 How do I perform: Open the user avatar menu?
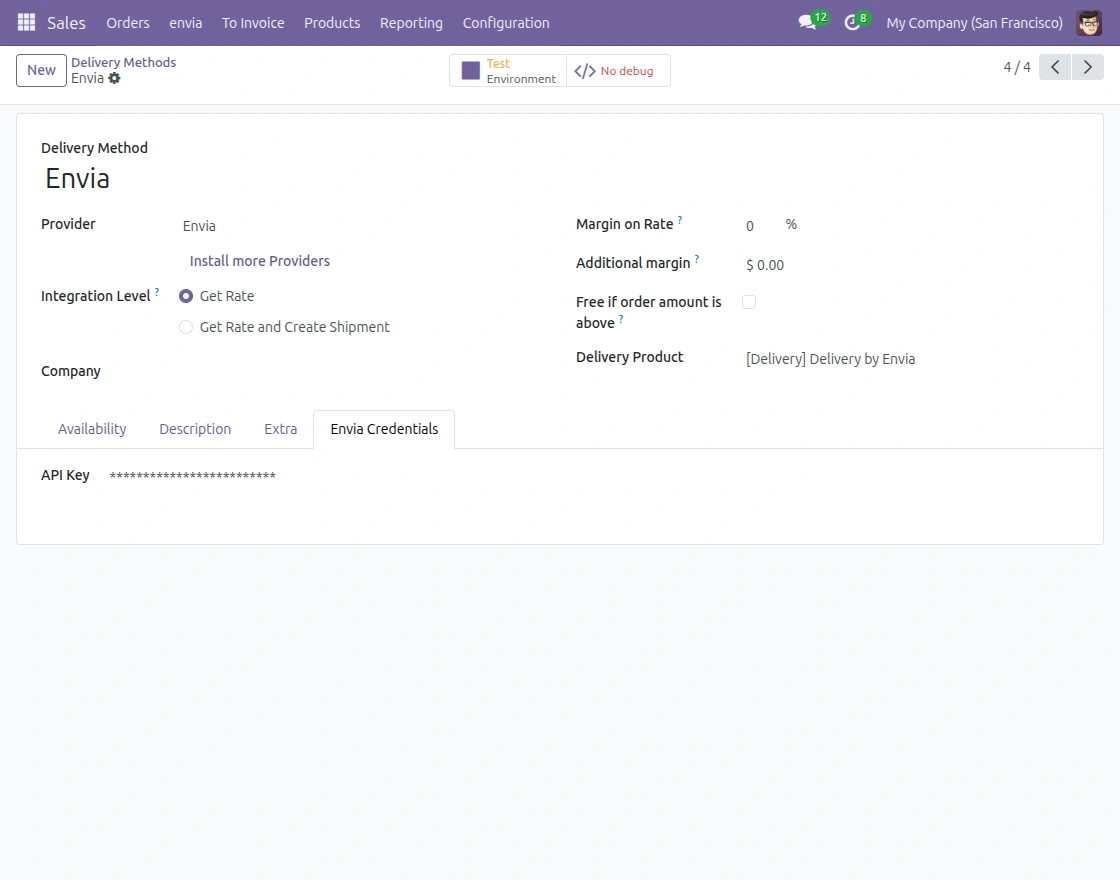click(1088, 22)
